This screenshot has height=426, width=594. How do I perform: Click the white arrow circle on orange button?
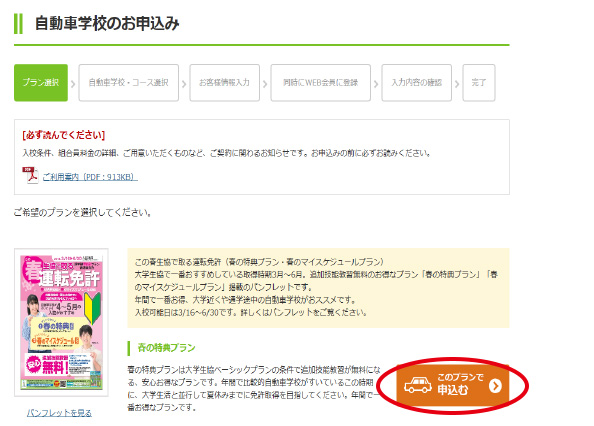(x=495, y=386)
